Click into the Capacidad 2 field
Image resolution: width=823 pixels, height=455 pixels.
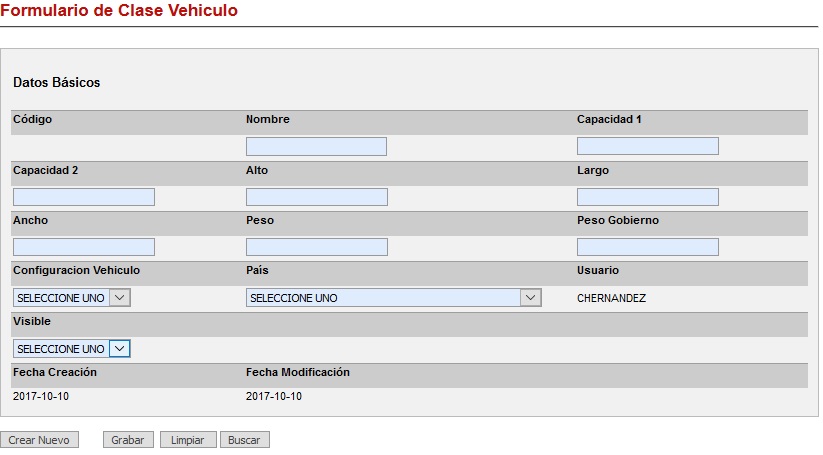click(84, 197)
